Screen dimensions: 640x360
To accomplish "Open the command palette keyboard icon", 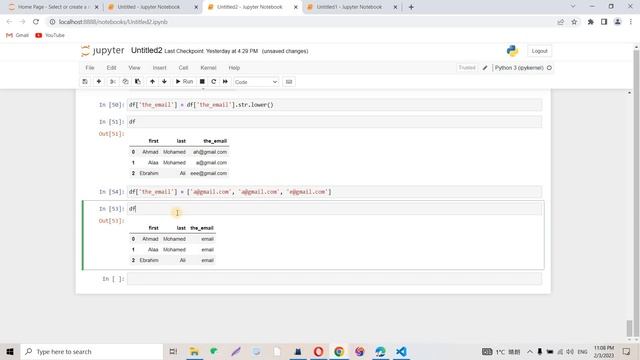I will (289, 82).
